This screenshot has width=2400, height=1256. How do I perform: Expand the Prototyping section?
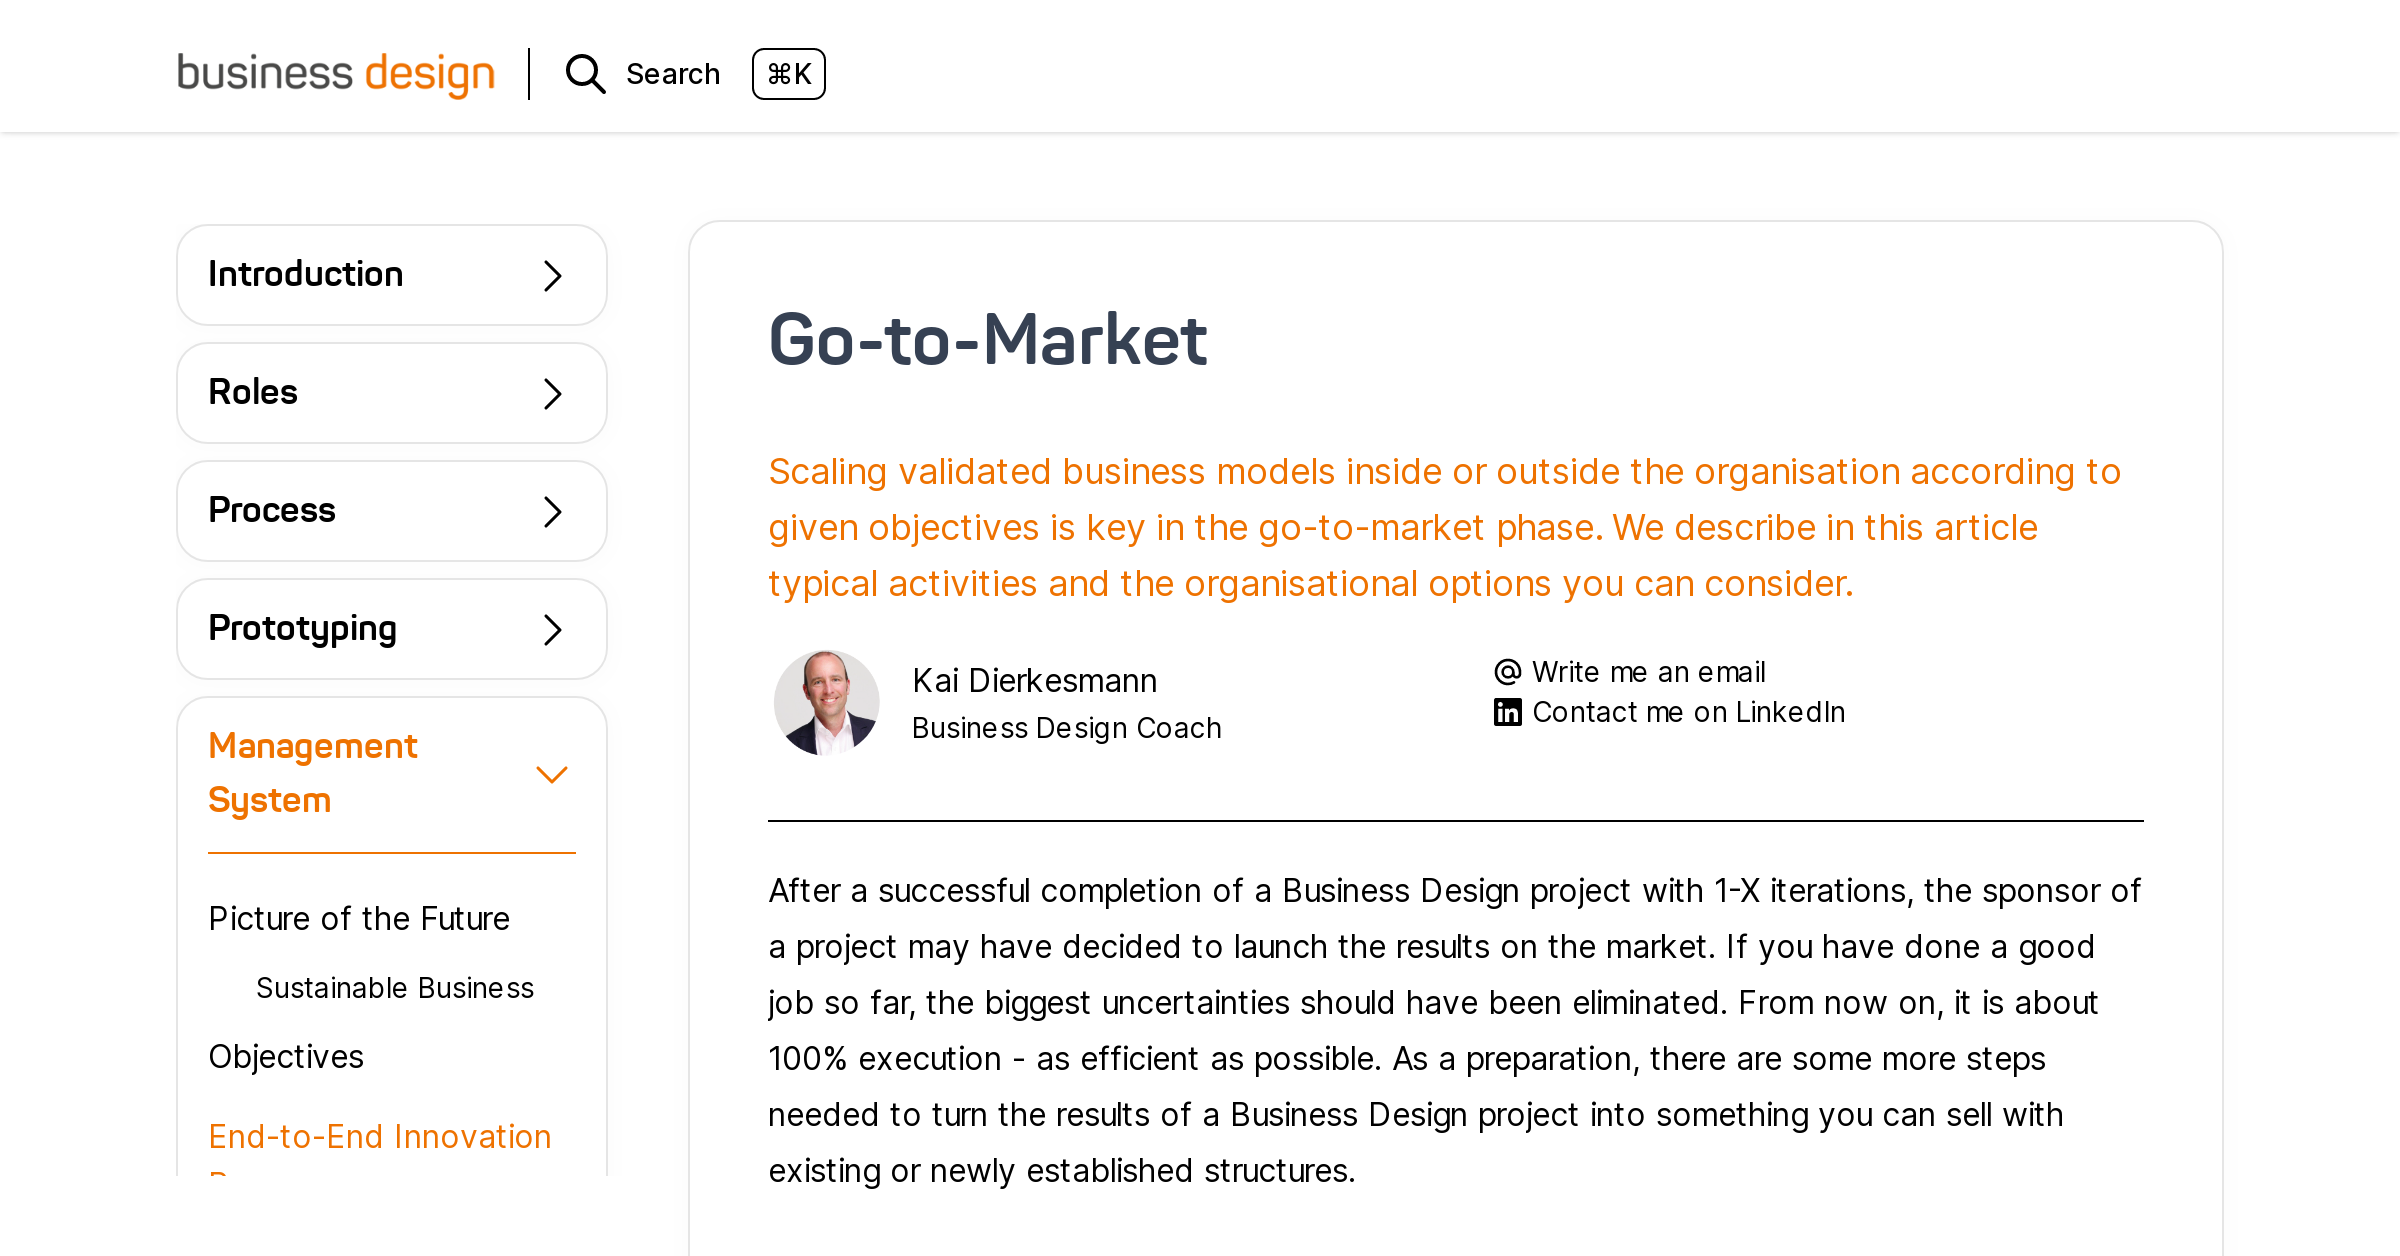tap(391, 628)
